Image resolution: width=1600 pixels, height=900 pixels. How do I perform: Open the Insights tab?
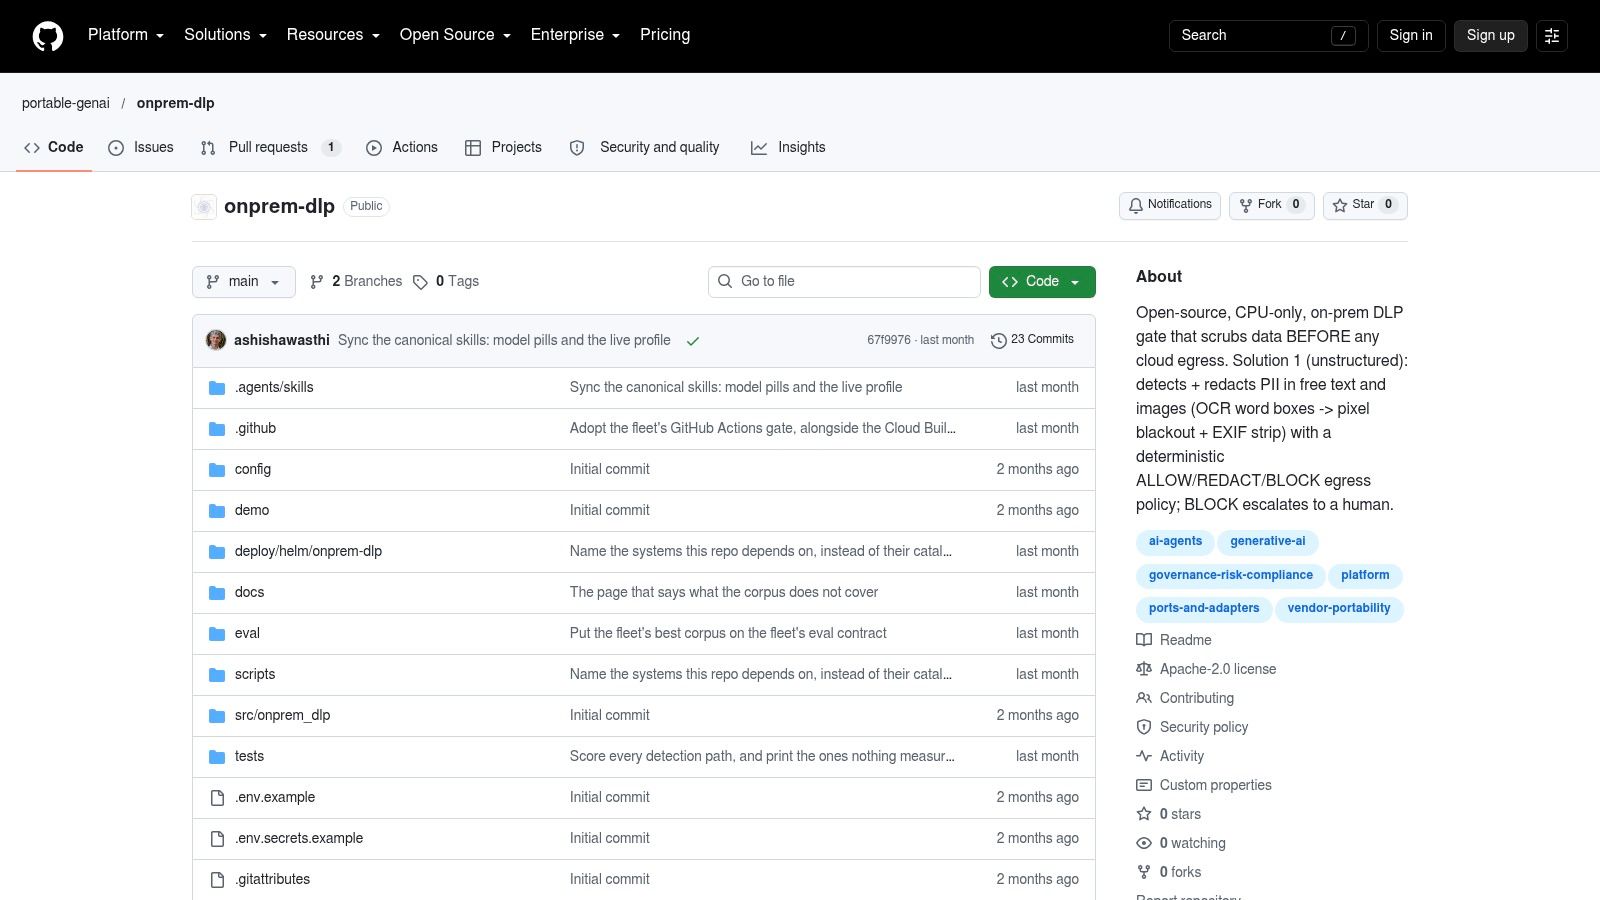pos(788,147)
